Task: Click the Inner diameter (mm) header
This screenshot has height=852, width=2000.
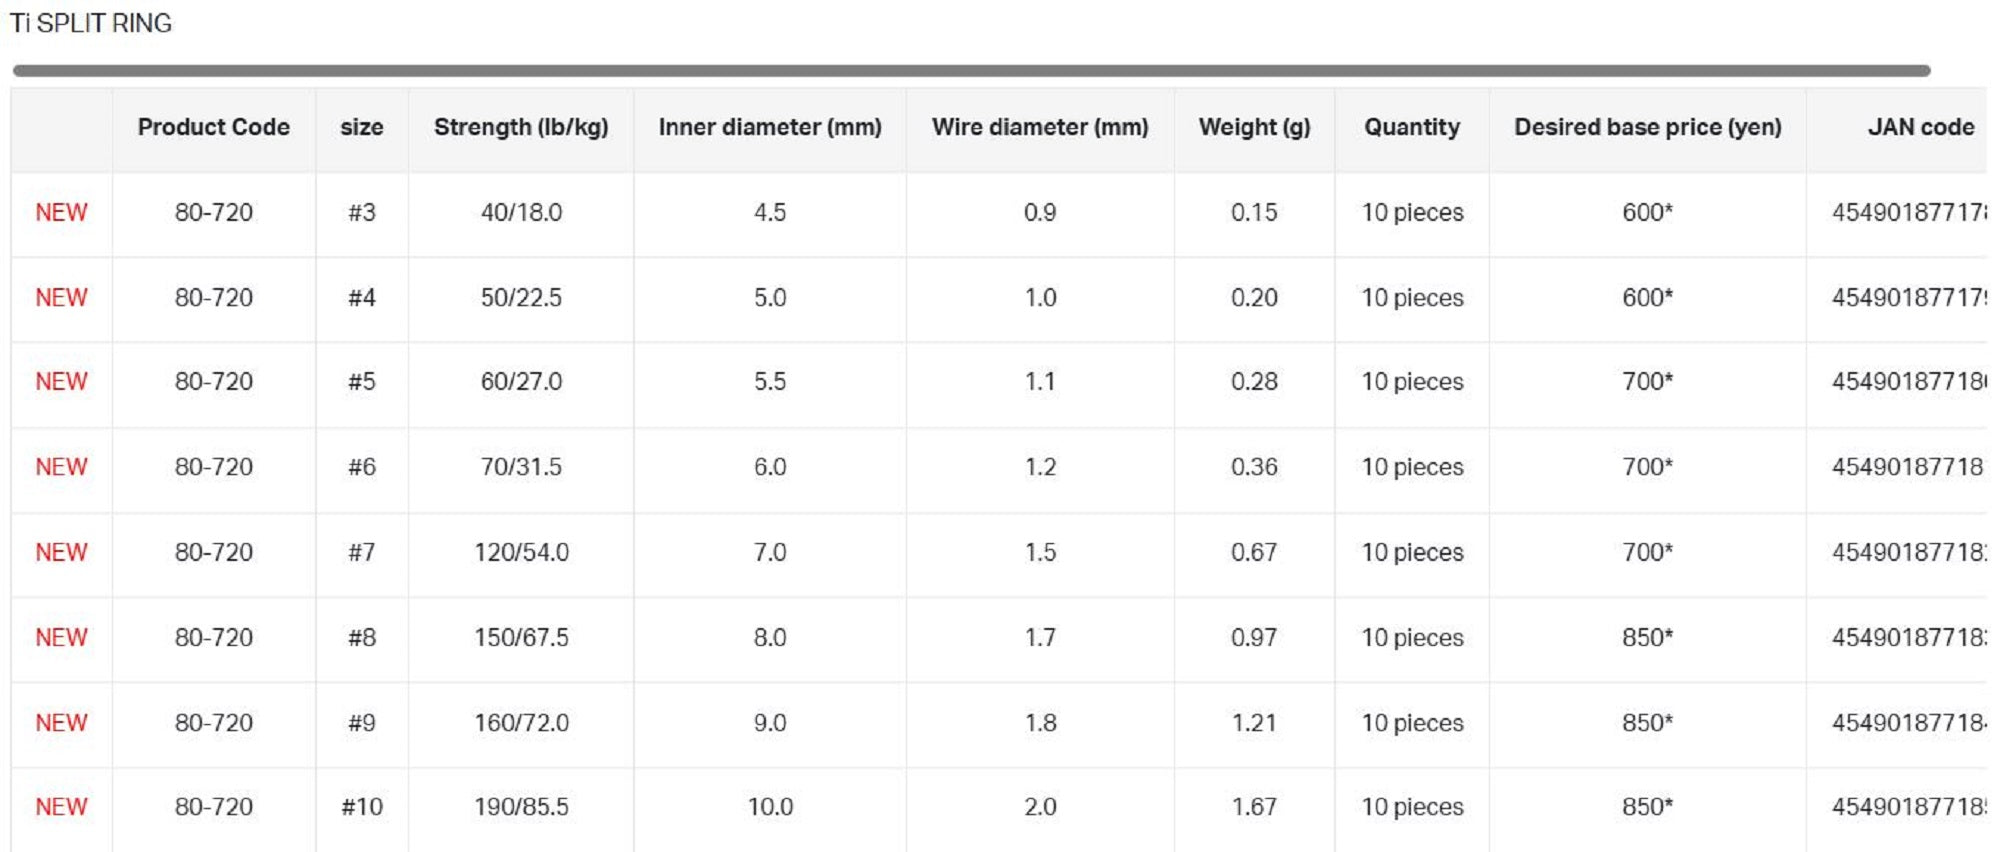Action: (770, 127)
